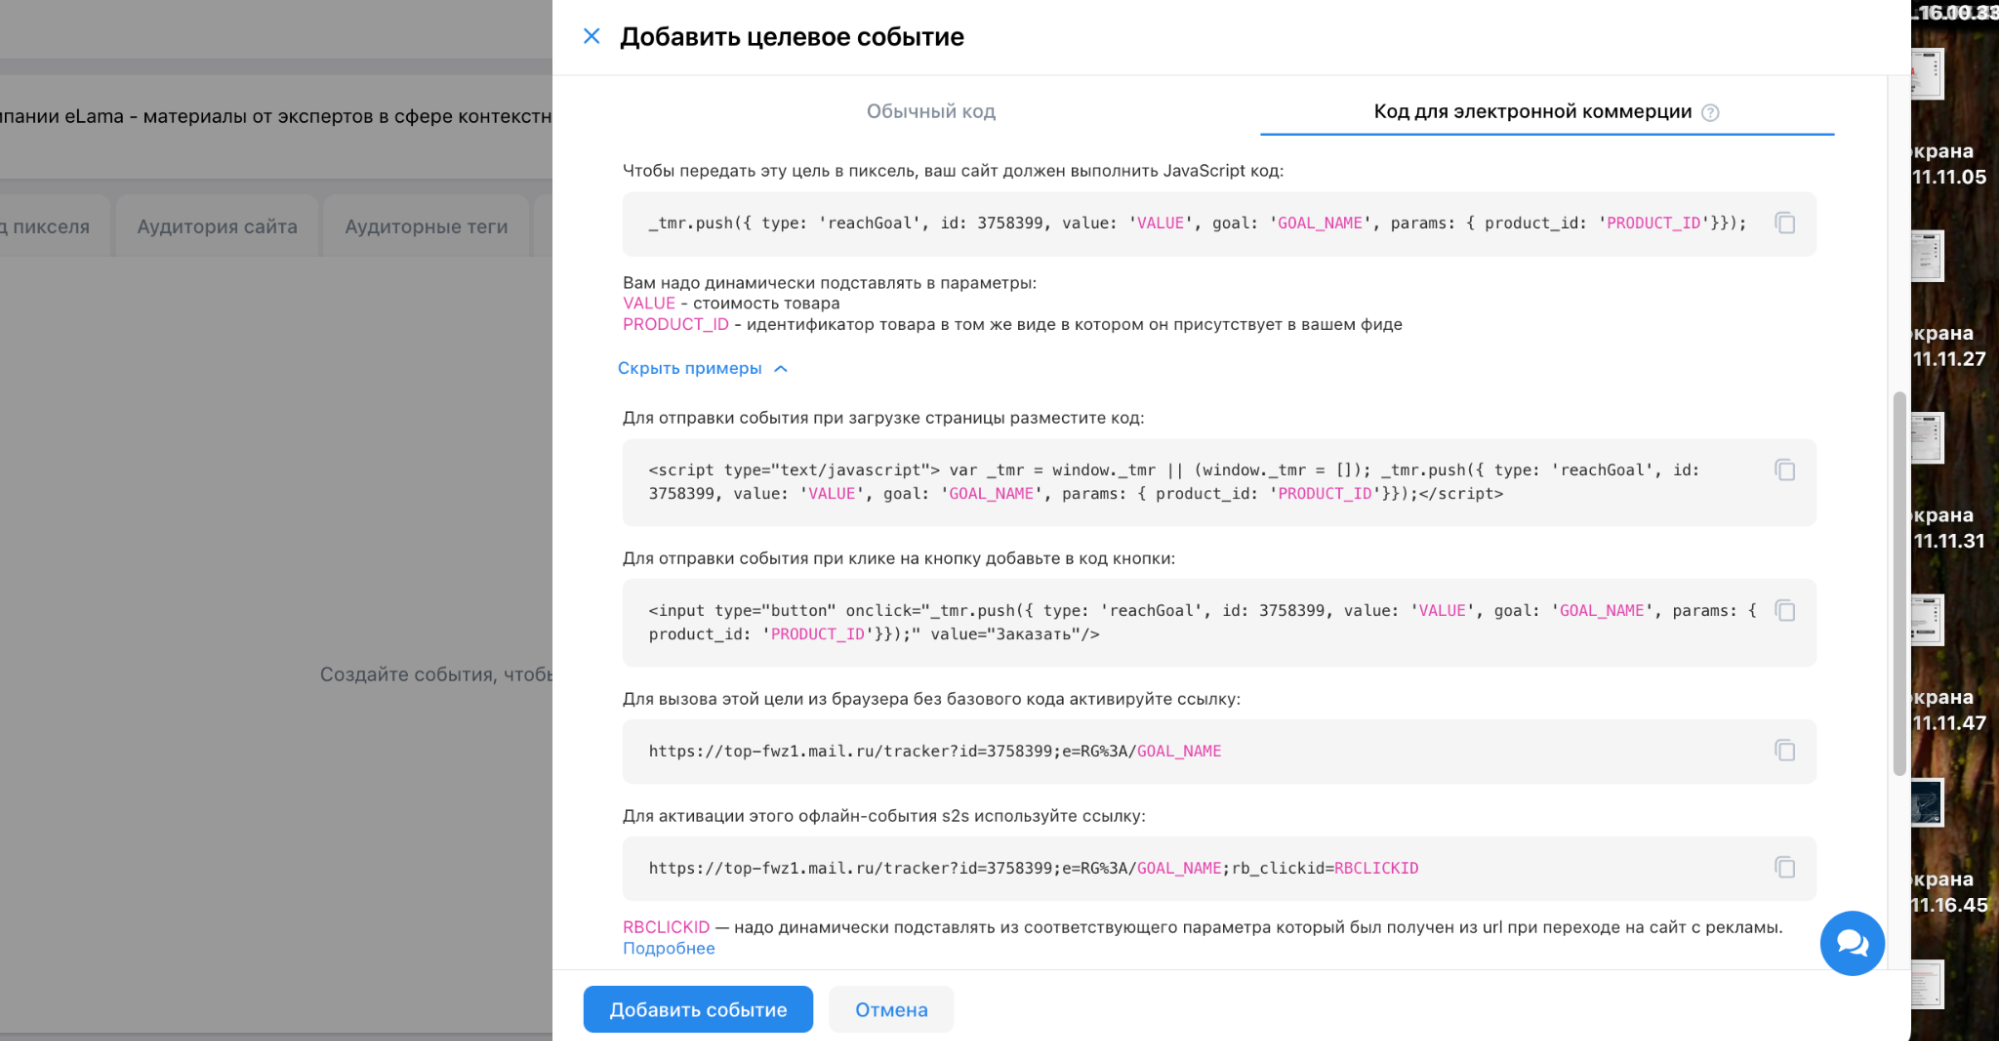Click the Добавить событие button
The width and height of the screenshot is (1999, 1042).
tap(697, 1009)
